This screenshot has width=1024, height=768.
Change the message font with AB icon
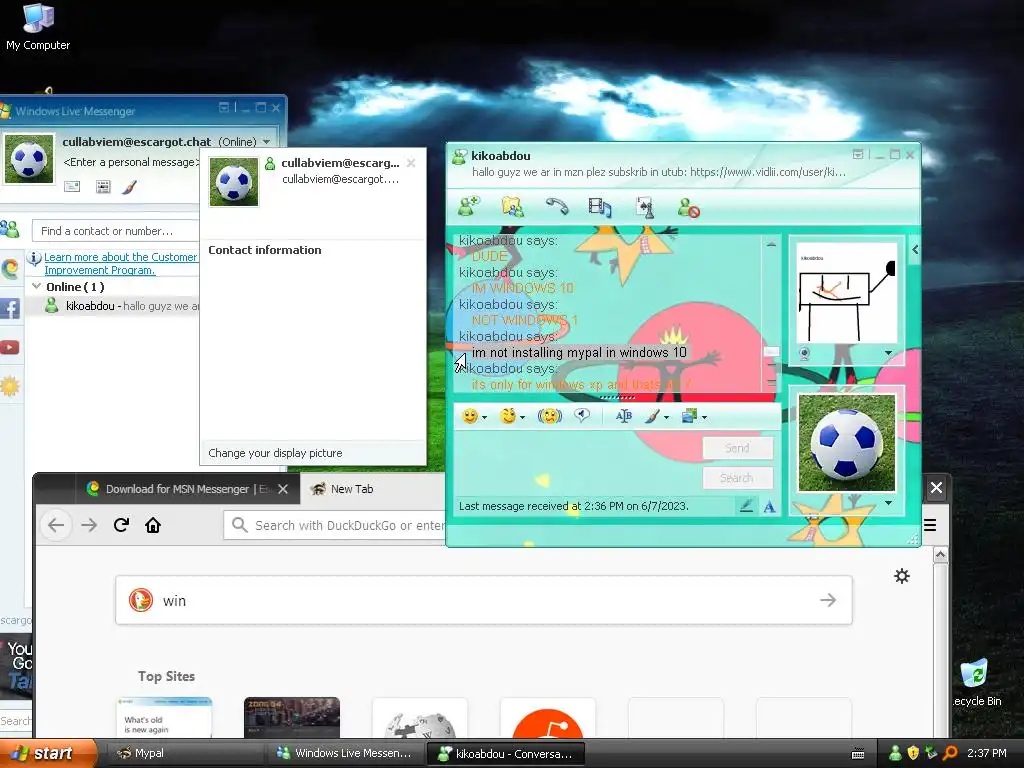pos(624,416)
